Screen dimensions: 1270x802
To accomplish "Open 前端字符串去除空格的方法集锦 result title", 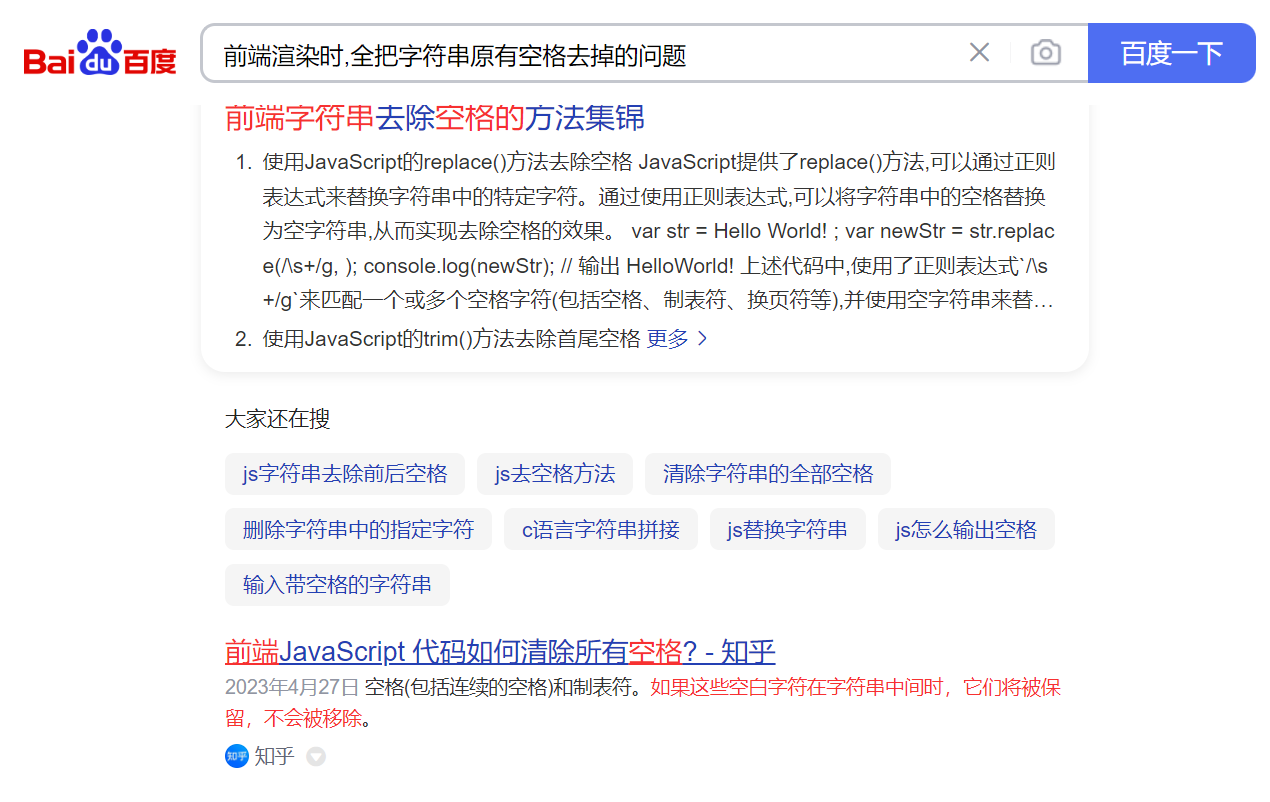I will tap(435, 118).
